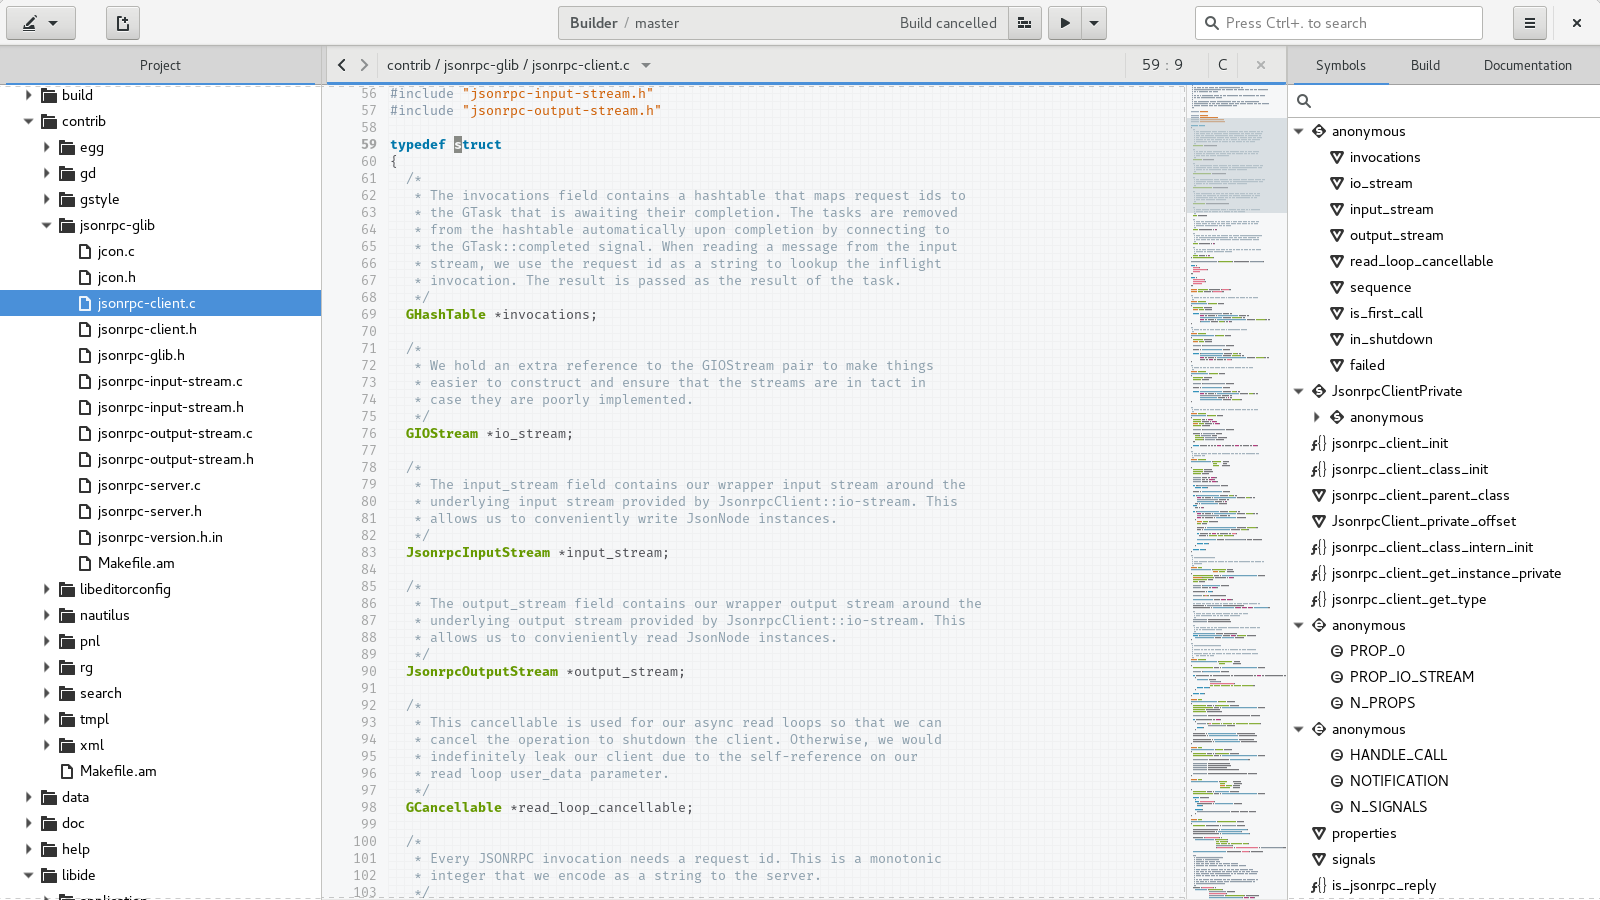The image size is (1600, 900).
Task: Open cursor position 59 : 9 indicator
Action: click(1162, 65)
